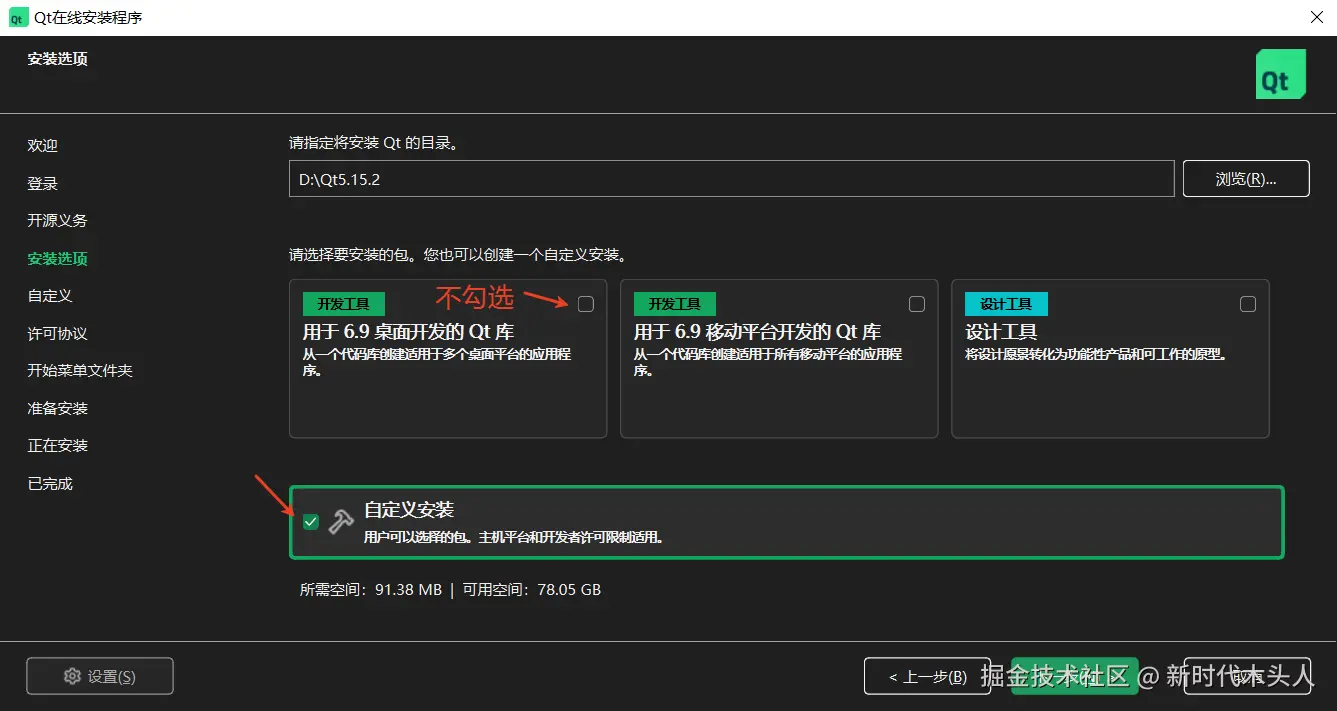1337x711 pixels.
Task: Click the Qt icon in the title bar
Action: coord(17,17)
